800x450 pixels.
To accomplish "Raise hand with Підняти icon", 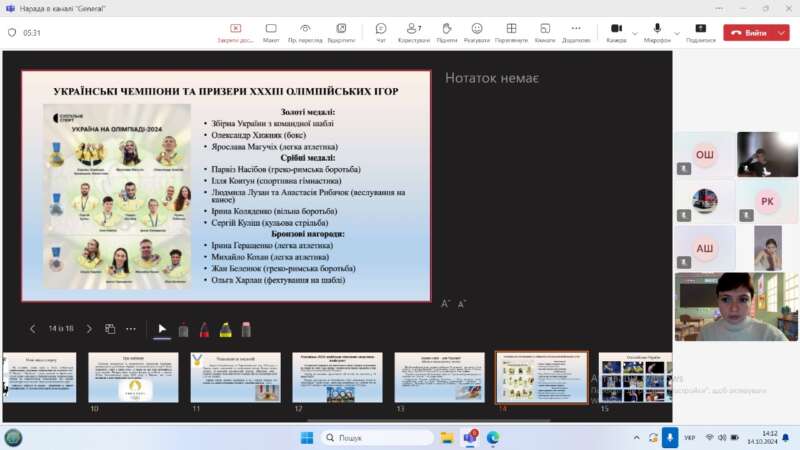I will [x=446, y=32].
